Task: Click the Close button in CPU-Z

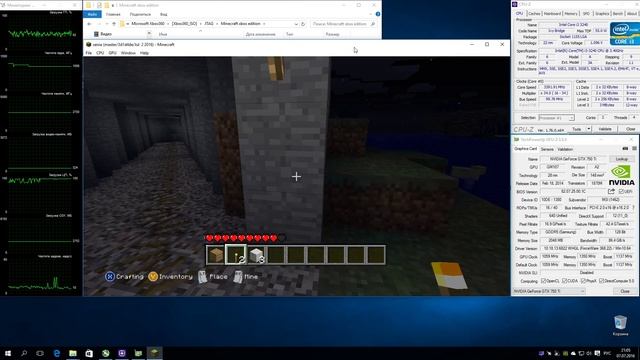Action: (x=630, y=129)
